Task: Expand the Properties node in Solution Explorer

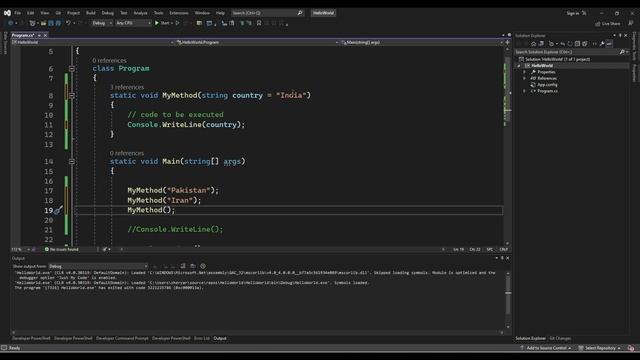Action: click(x=524, y=72)
